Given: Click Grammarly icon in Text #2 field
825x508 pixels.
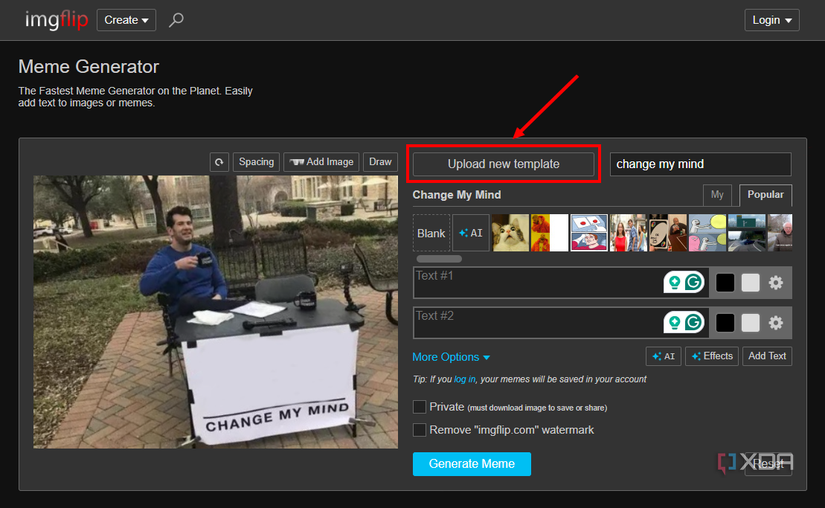Looking at the screenshot, I should coord(694,322).
